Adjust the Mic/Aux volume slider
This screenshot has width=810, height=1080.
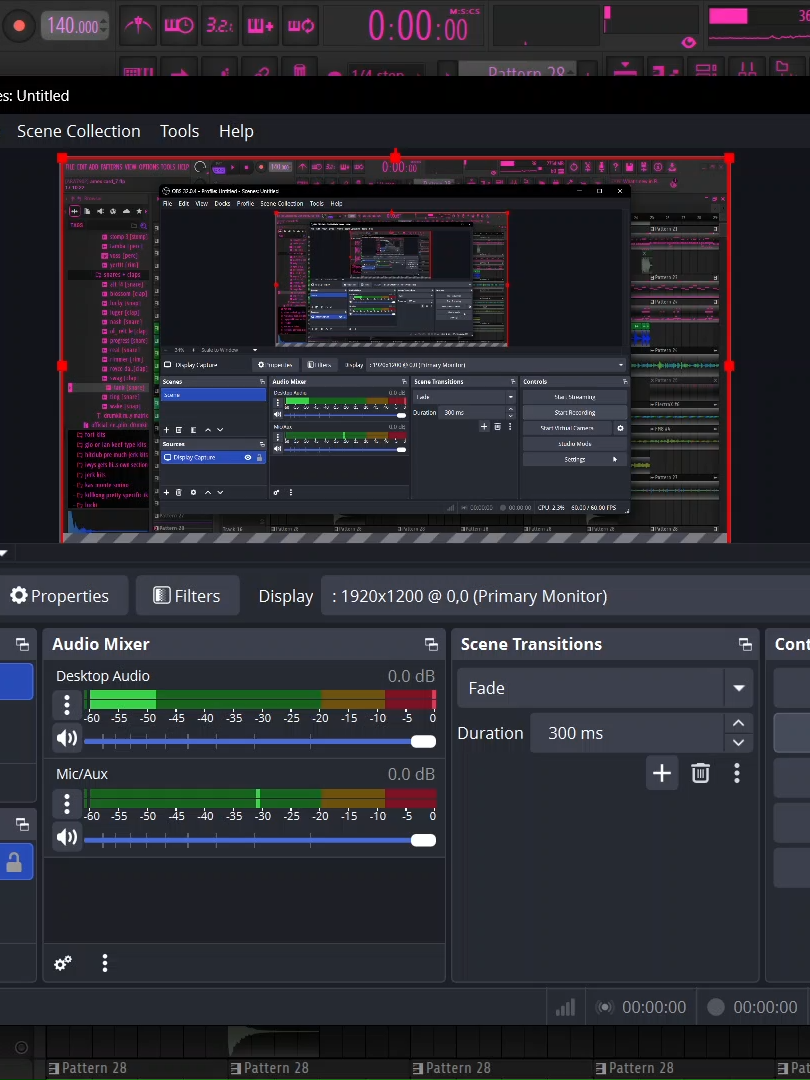click(x=260, y=840)
